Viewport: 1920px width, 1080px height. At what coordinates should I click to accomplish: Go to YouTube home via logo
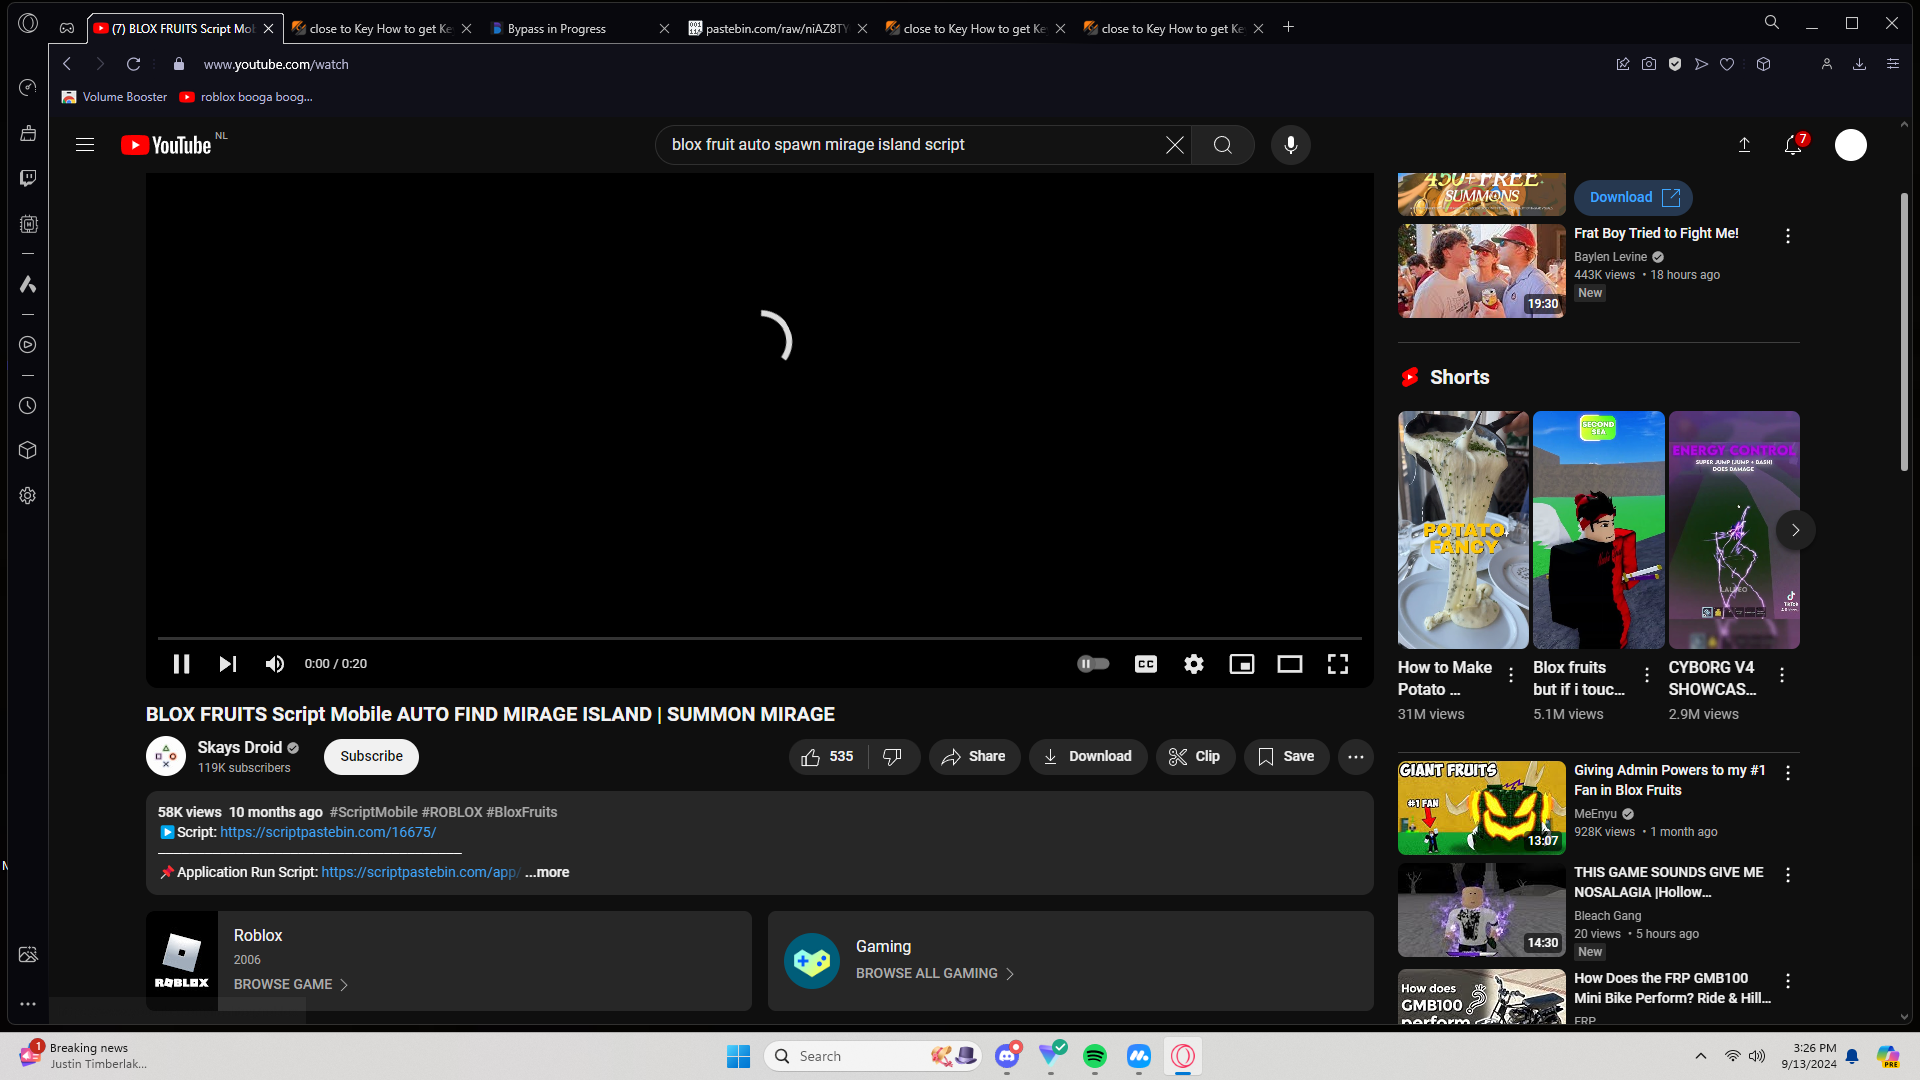(x=167, y=145)
